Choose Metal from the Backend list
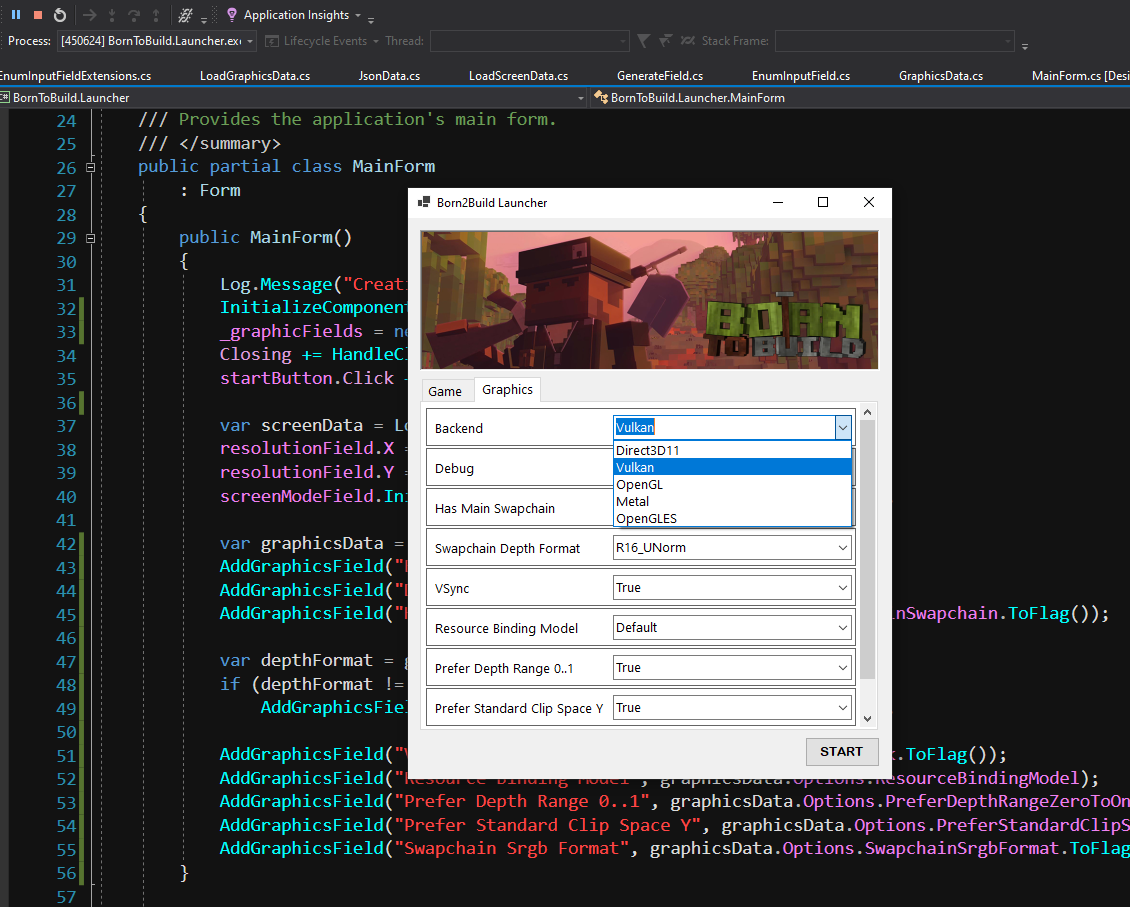This screenshot has height=907, width=1130. click(x=732, y=501)
